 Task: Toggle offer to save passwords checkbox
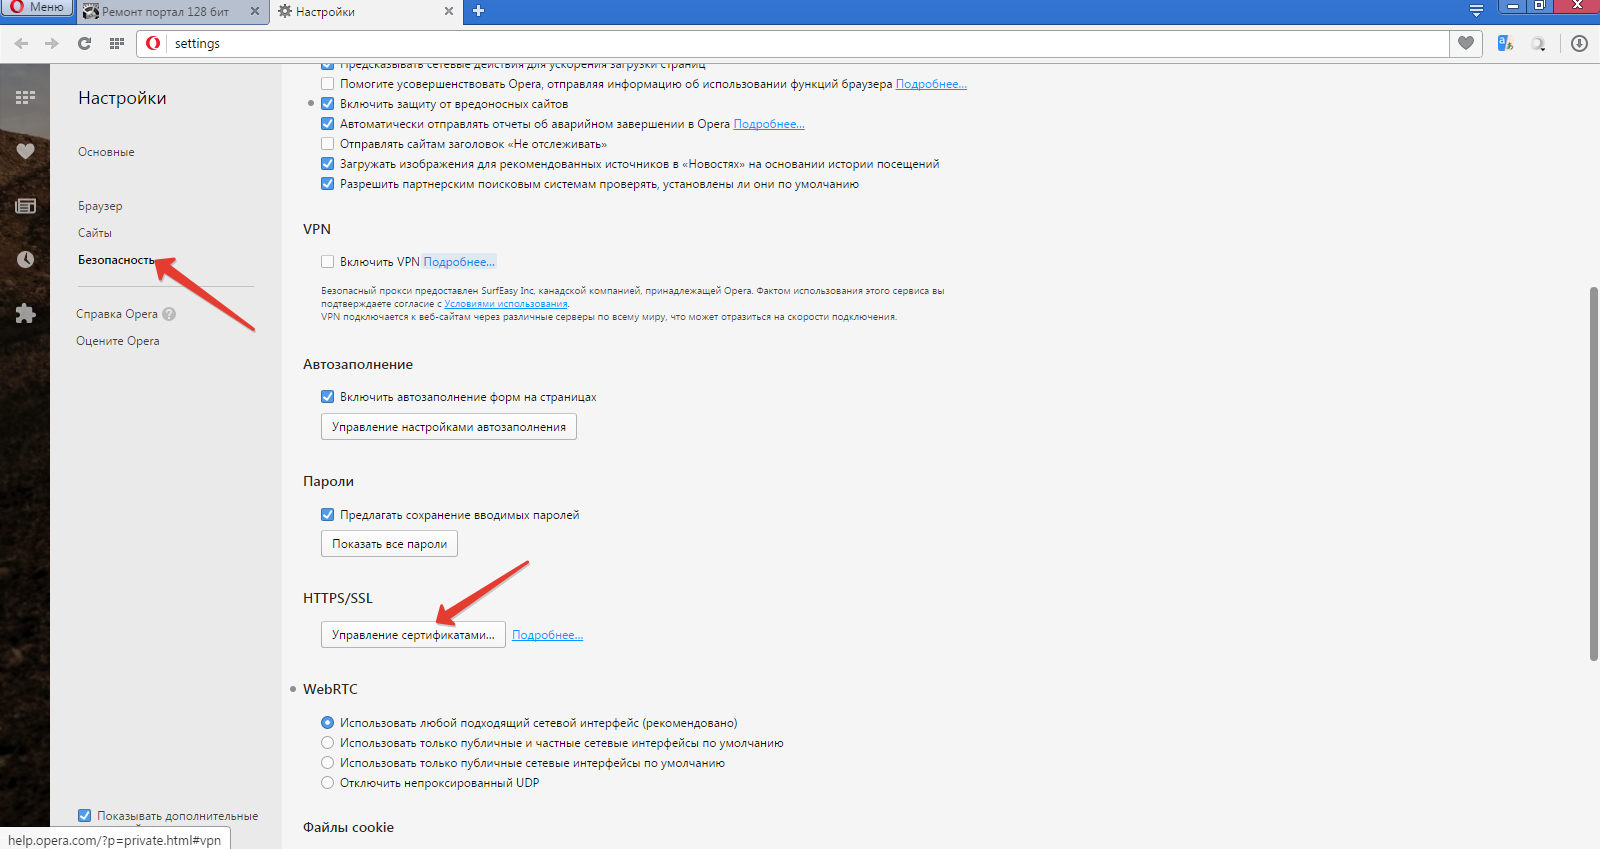click(327, 515)
